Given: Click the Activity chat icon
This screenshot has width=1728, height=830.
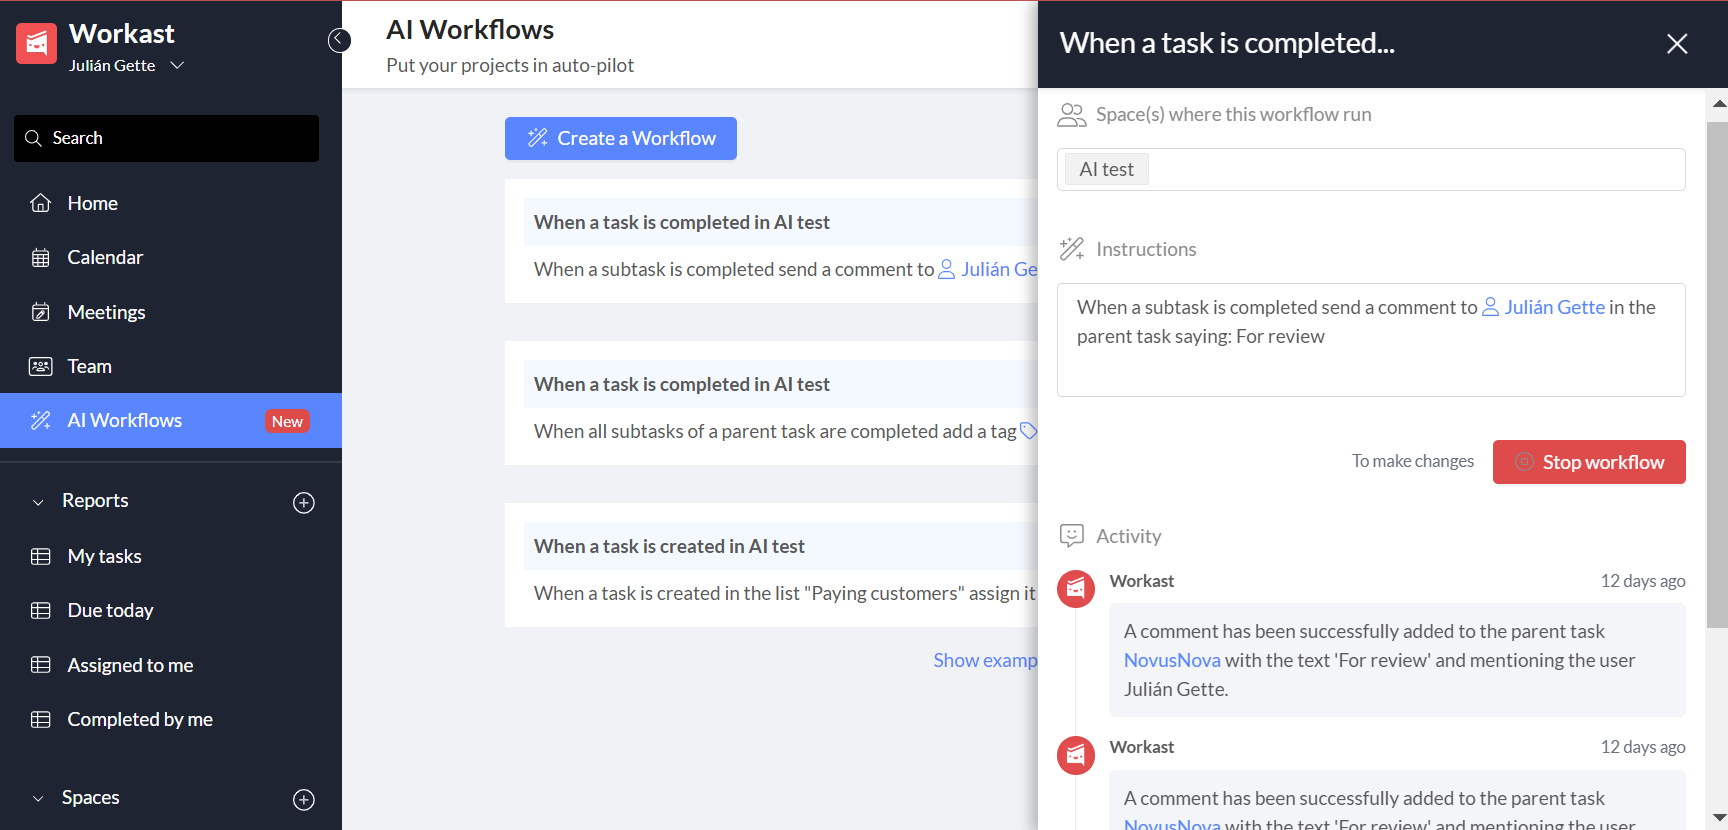Looking at the screenshot, I should tap(1072, 536).
